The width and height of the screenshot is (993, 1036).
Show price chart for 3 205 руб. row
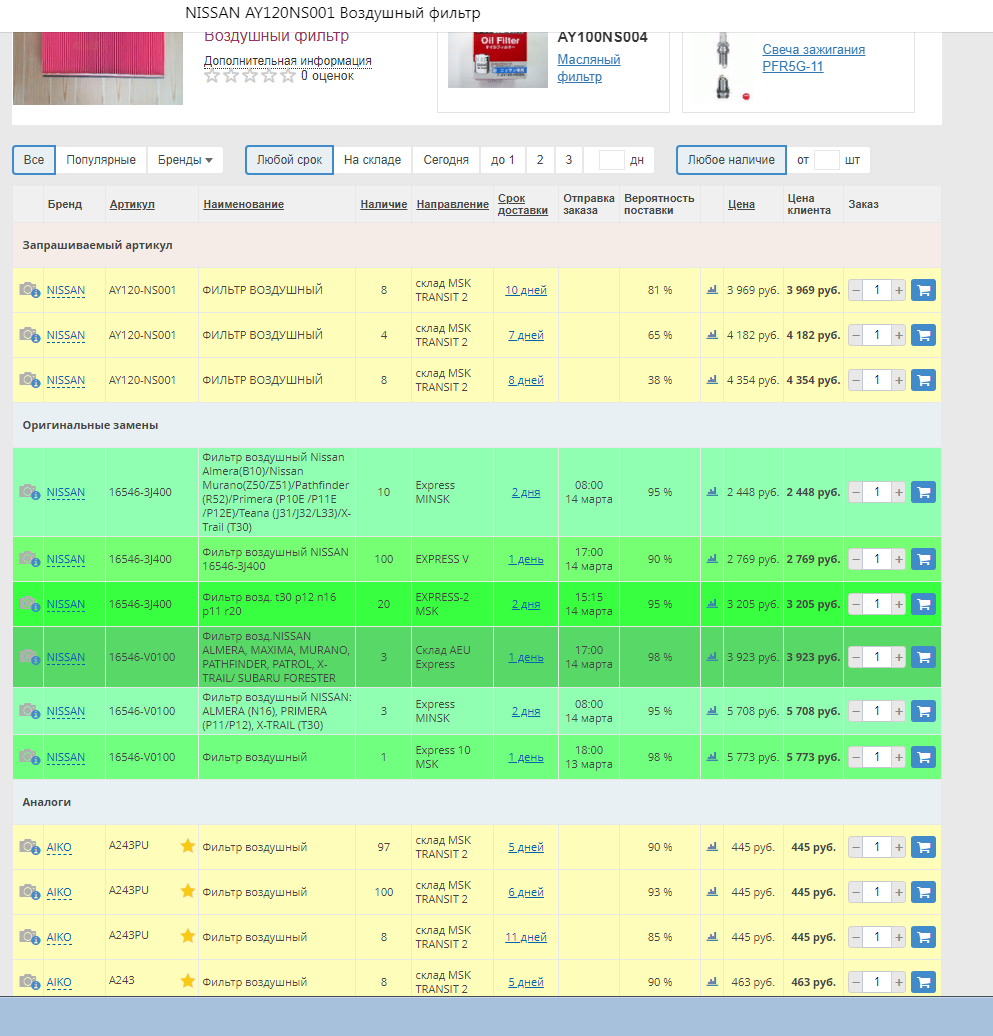coord(712,604)
